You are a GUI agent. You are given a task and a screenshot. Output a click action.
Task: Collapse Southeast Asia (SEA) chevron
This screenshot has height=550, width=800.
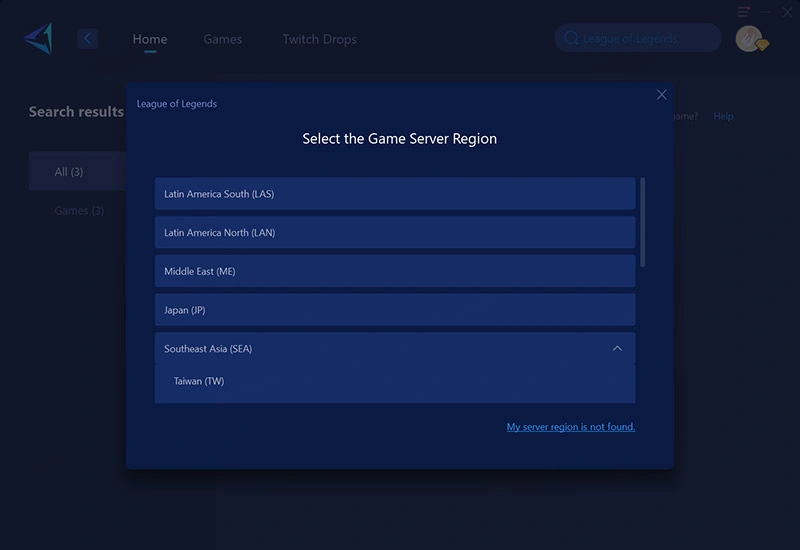click(617, 348)
